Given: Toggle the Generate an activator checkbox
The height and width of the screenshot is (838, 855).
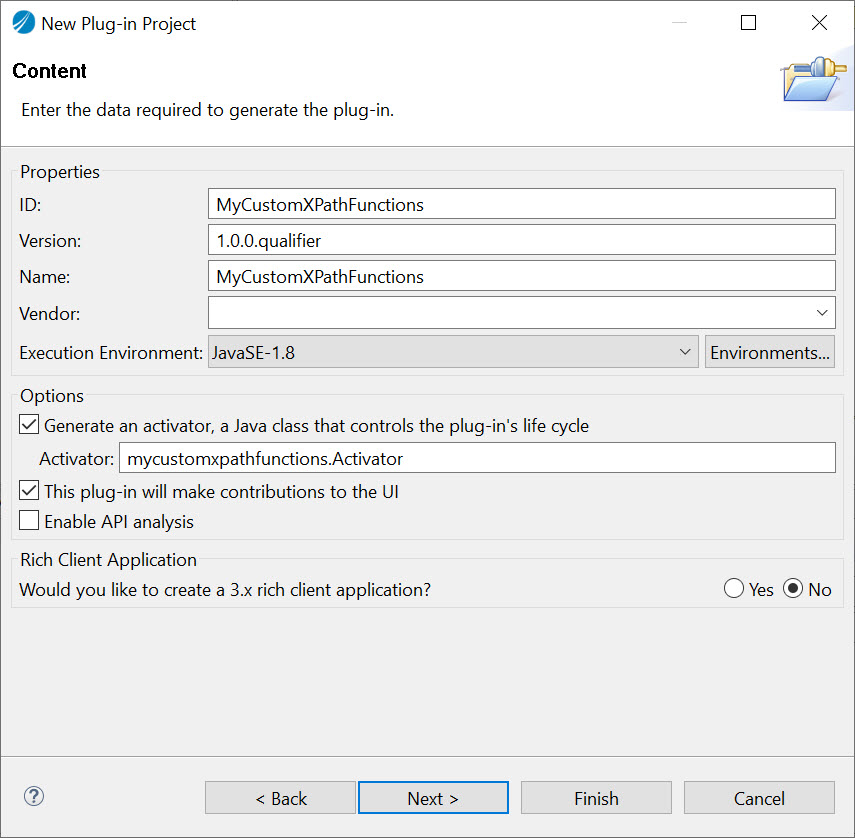Looking at the screenshot, I should pos(30,425).
